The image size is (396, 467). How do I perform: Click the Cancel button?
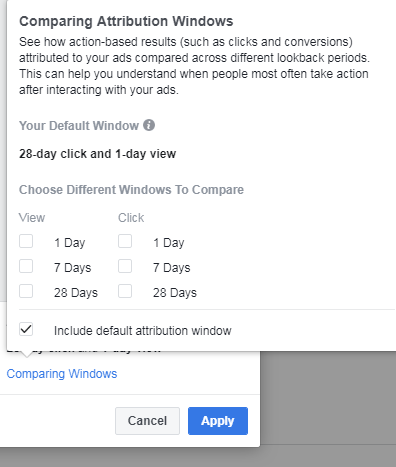147,421
